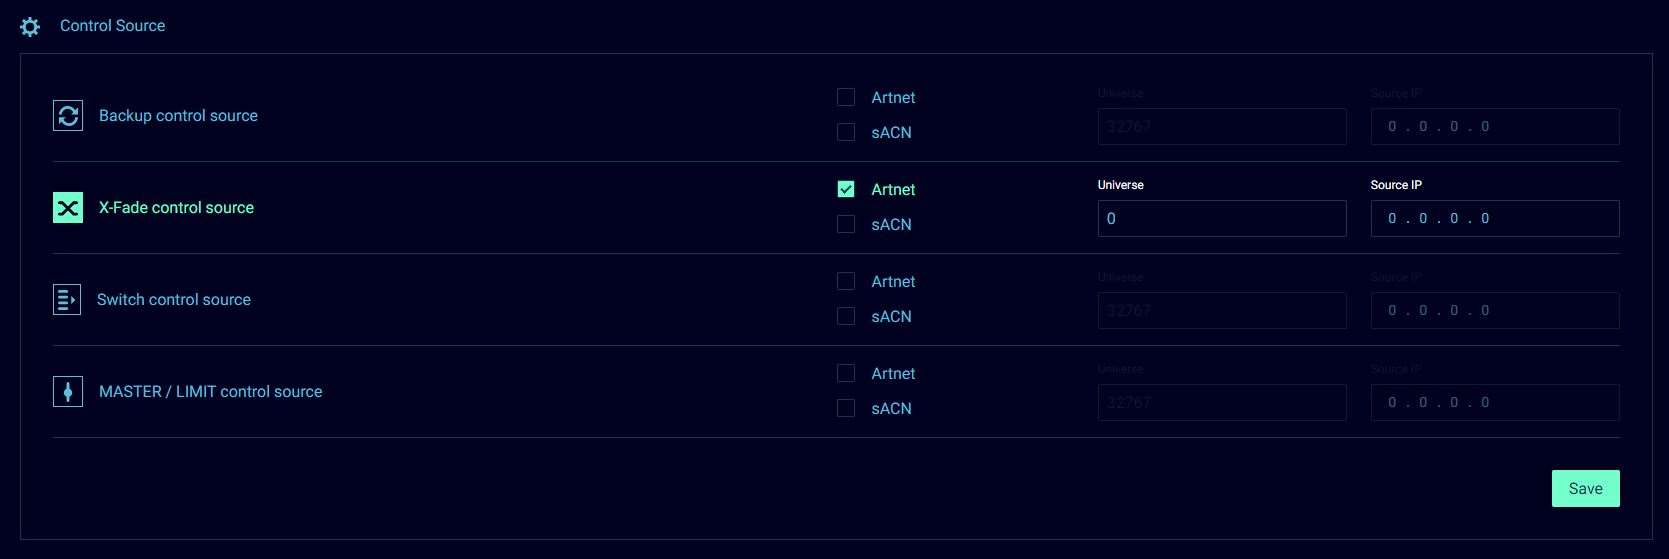Enable Artnet for Backup control source
The image size is (1669, 559).
pos(846,97)
